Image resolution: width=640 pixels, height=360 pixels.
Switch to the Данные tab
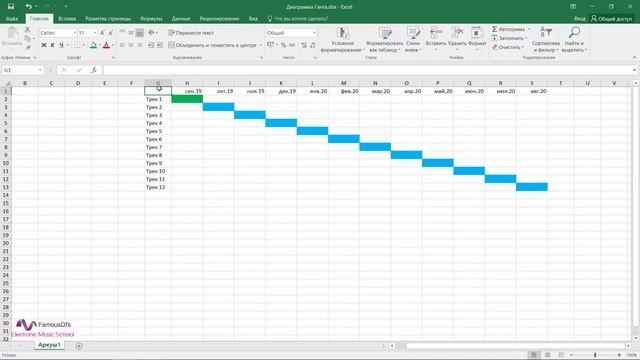[181, 19]
